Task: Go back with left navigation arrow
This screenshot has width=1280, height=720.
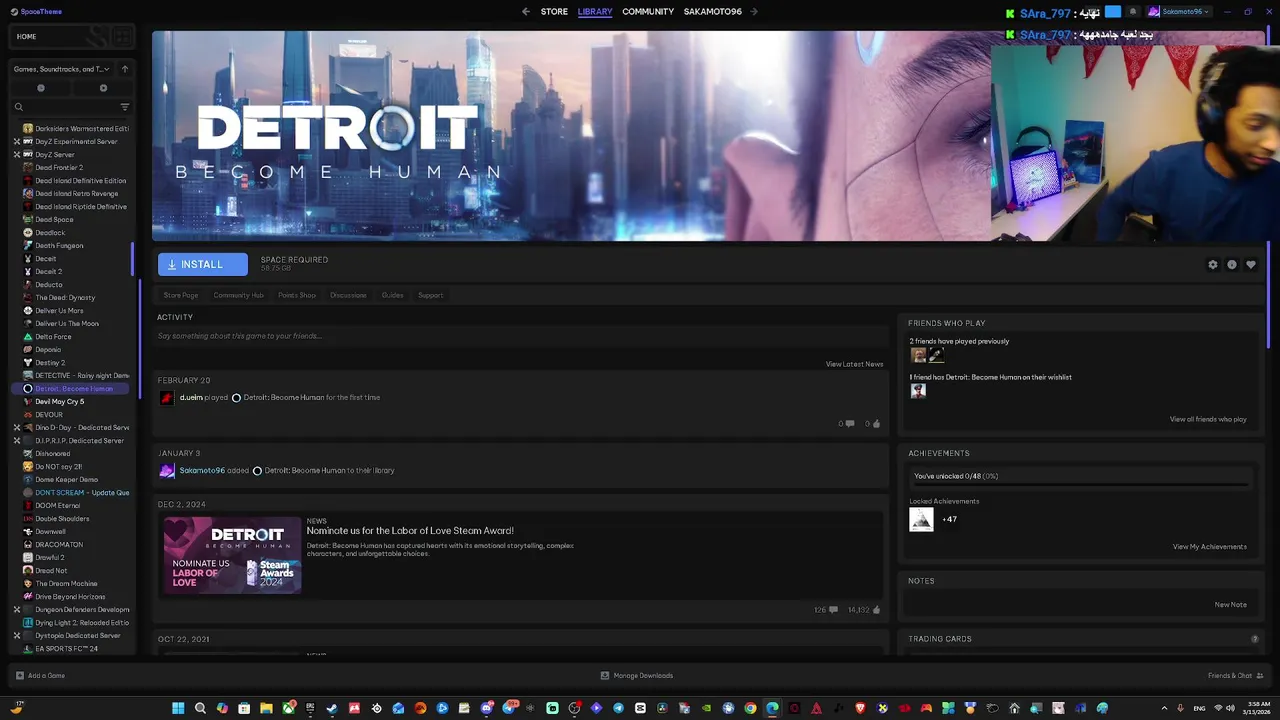Action: pos(526,12)
